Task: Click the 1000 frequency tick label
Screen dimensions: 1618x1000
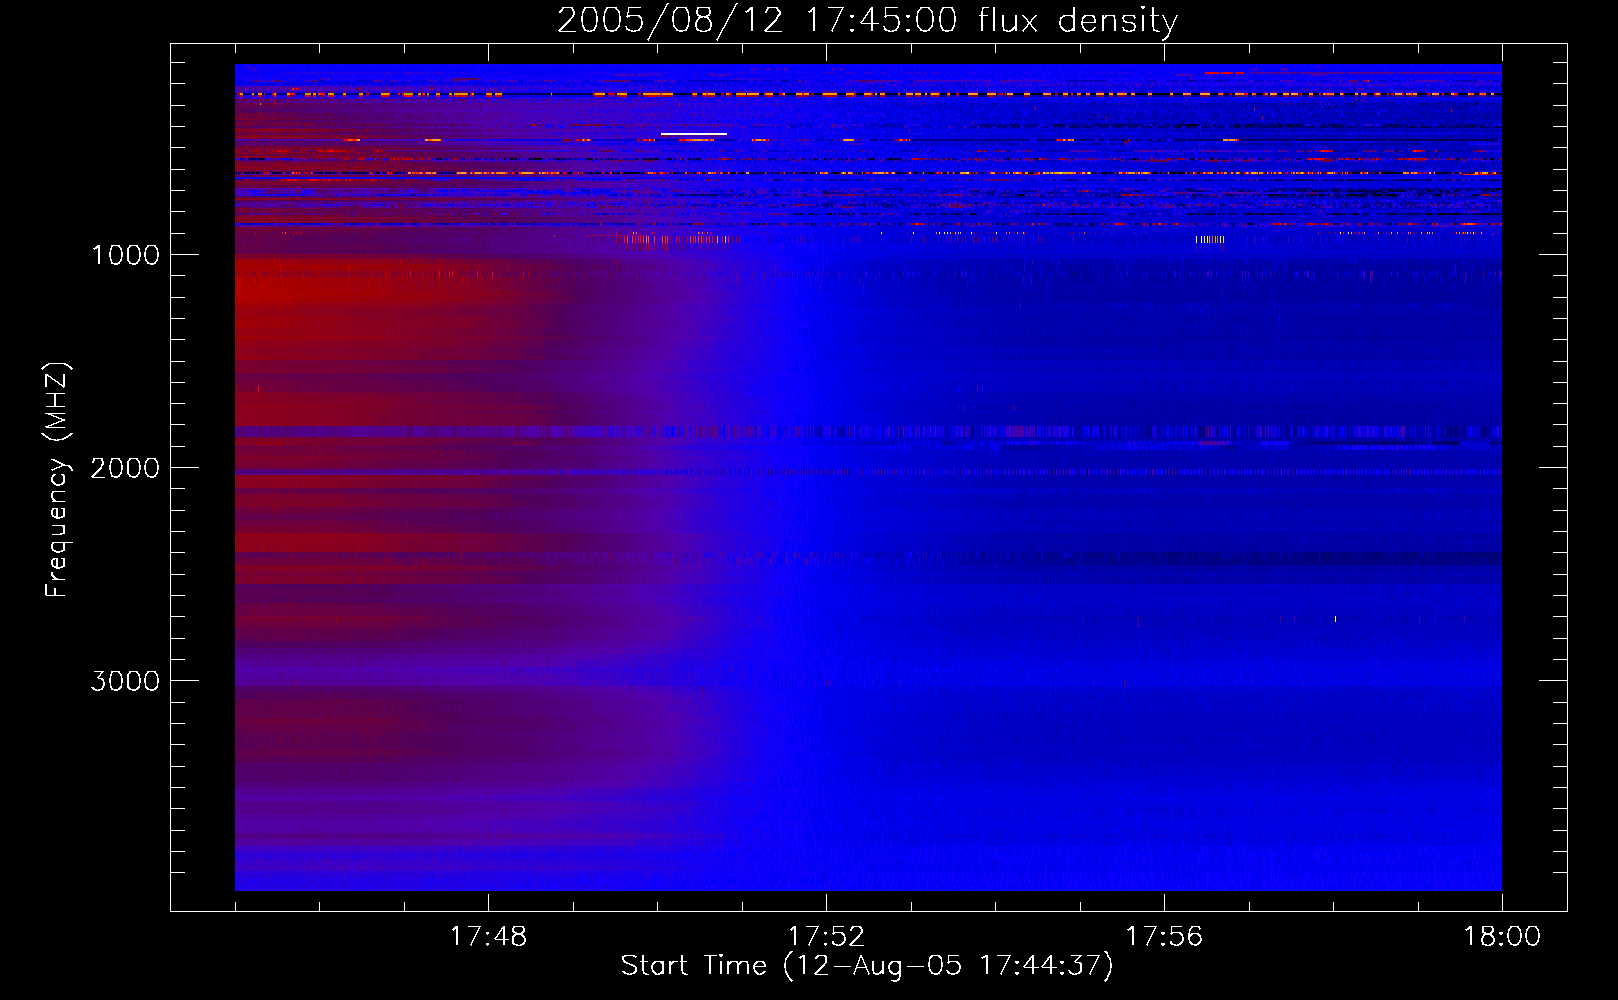Action: 125,255
